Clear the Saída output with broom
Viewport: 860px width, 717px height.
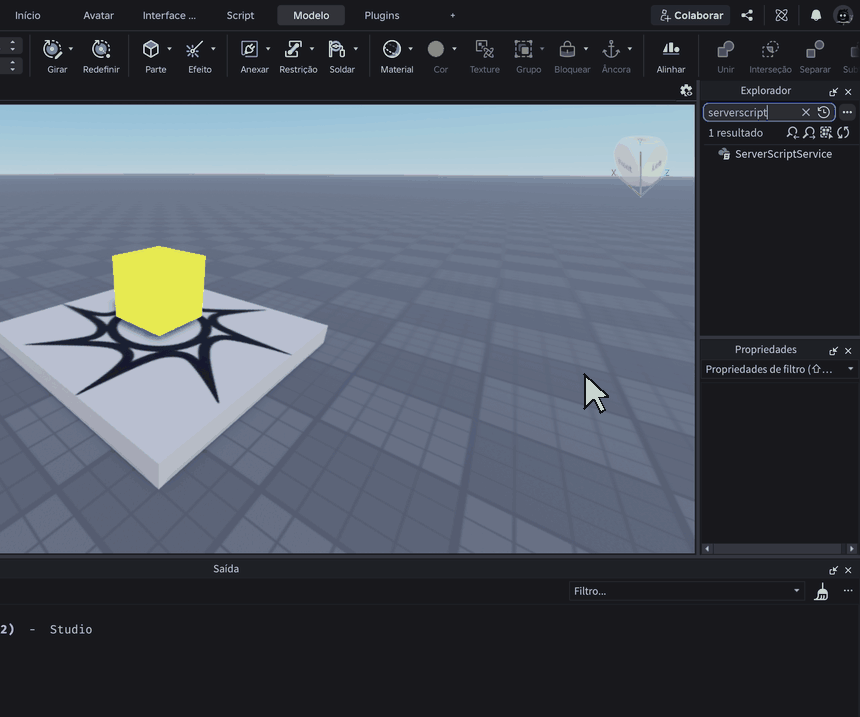click(x=822, y=591)
